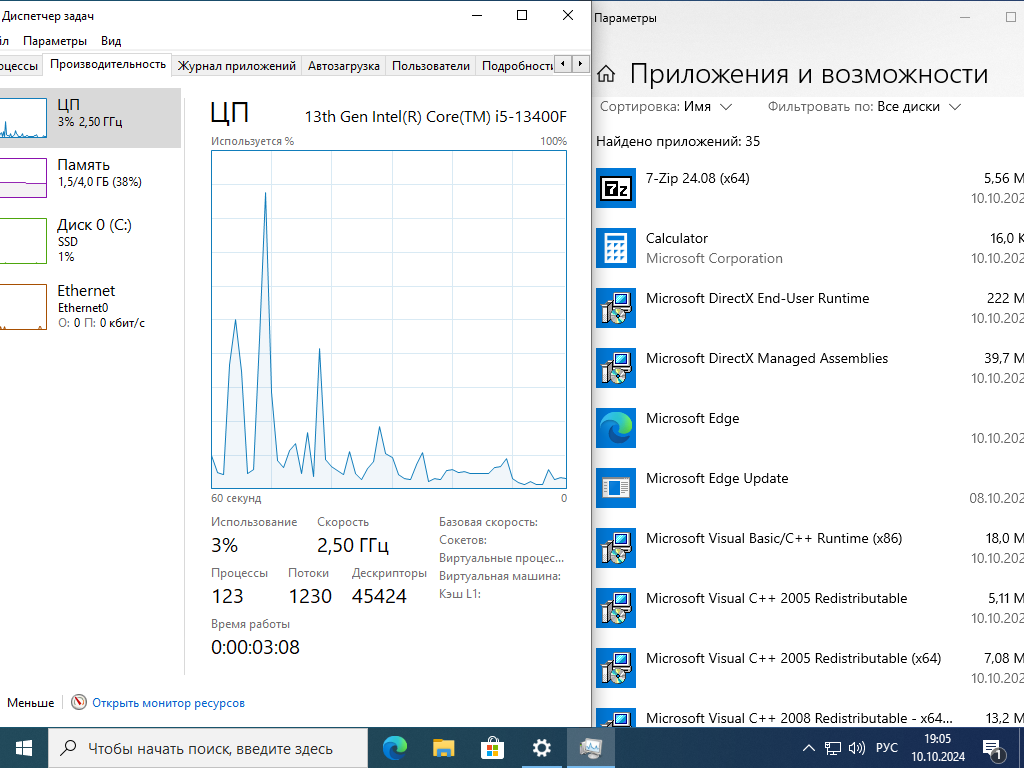The image size is (1024, 768).
Task: Switch to the Автозагрузка tab
Action: [344, 65]
